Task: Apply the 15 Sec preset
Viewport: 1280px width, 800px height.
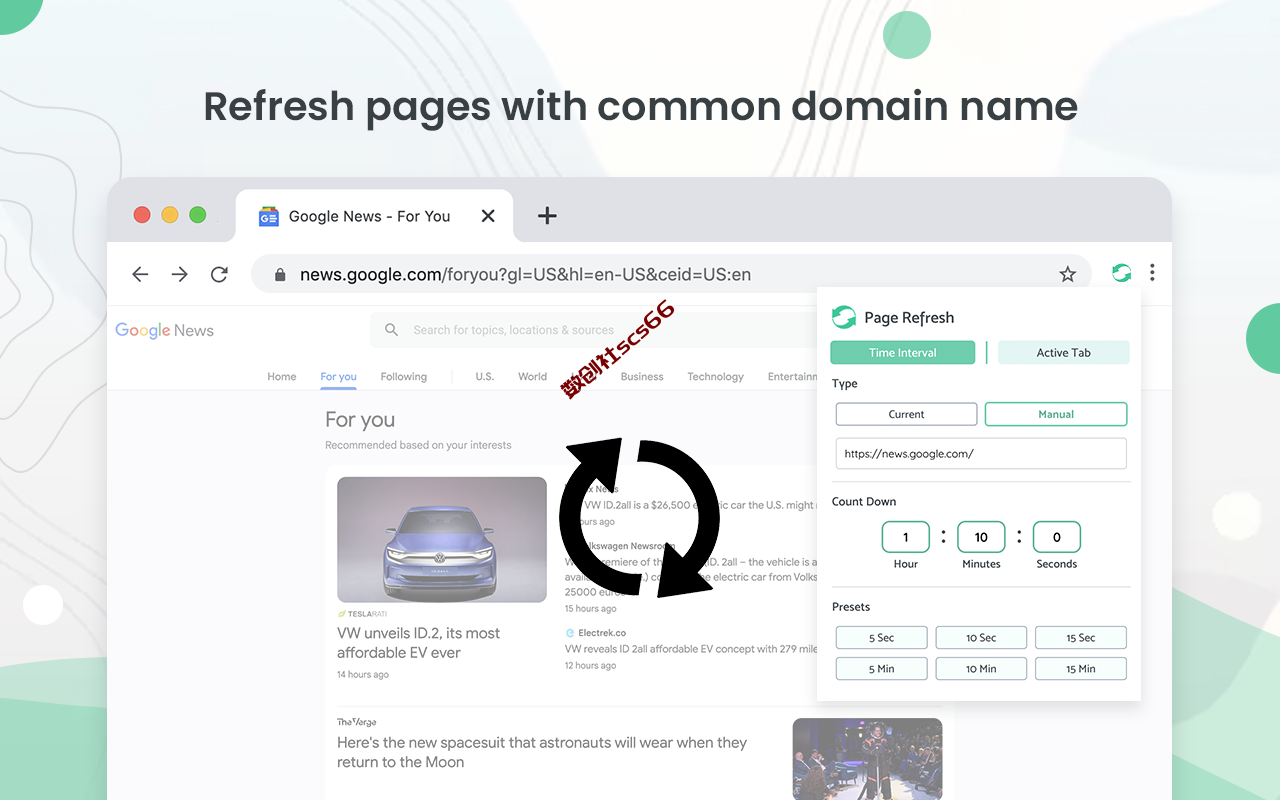Action: tap(1081, 638)
